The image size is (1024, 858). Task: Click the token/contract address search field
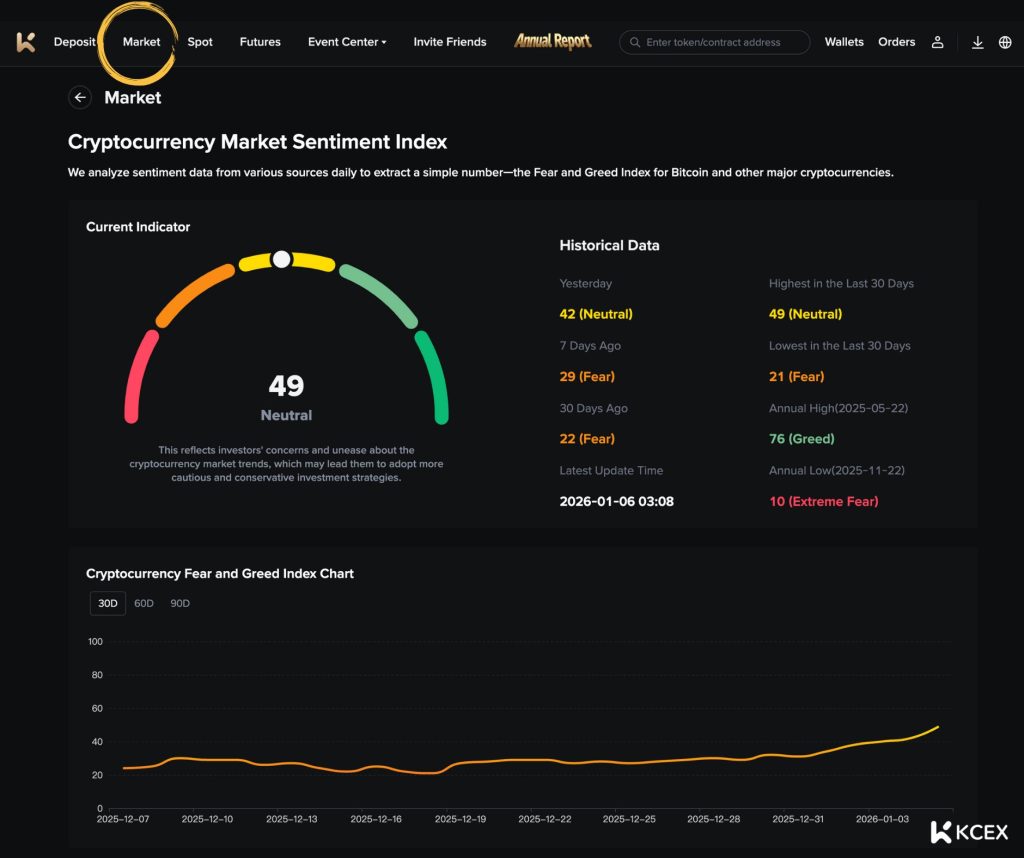[x=720, y=42]
